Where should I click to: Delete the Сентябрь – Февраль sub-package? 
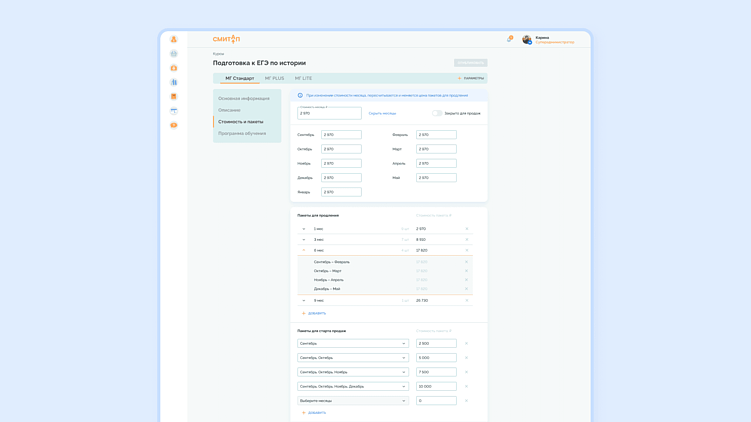pos(467,262)
